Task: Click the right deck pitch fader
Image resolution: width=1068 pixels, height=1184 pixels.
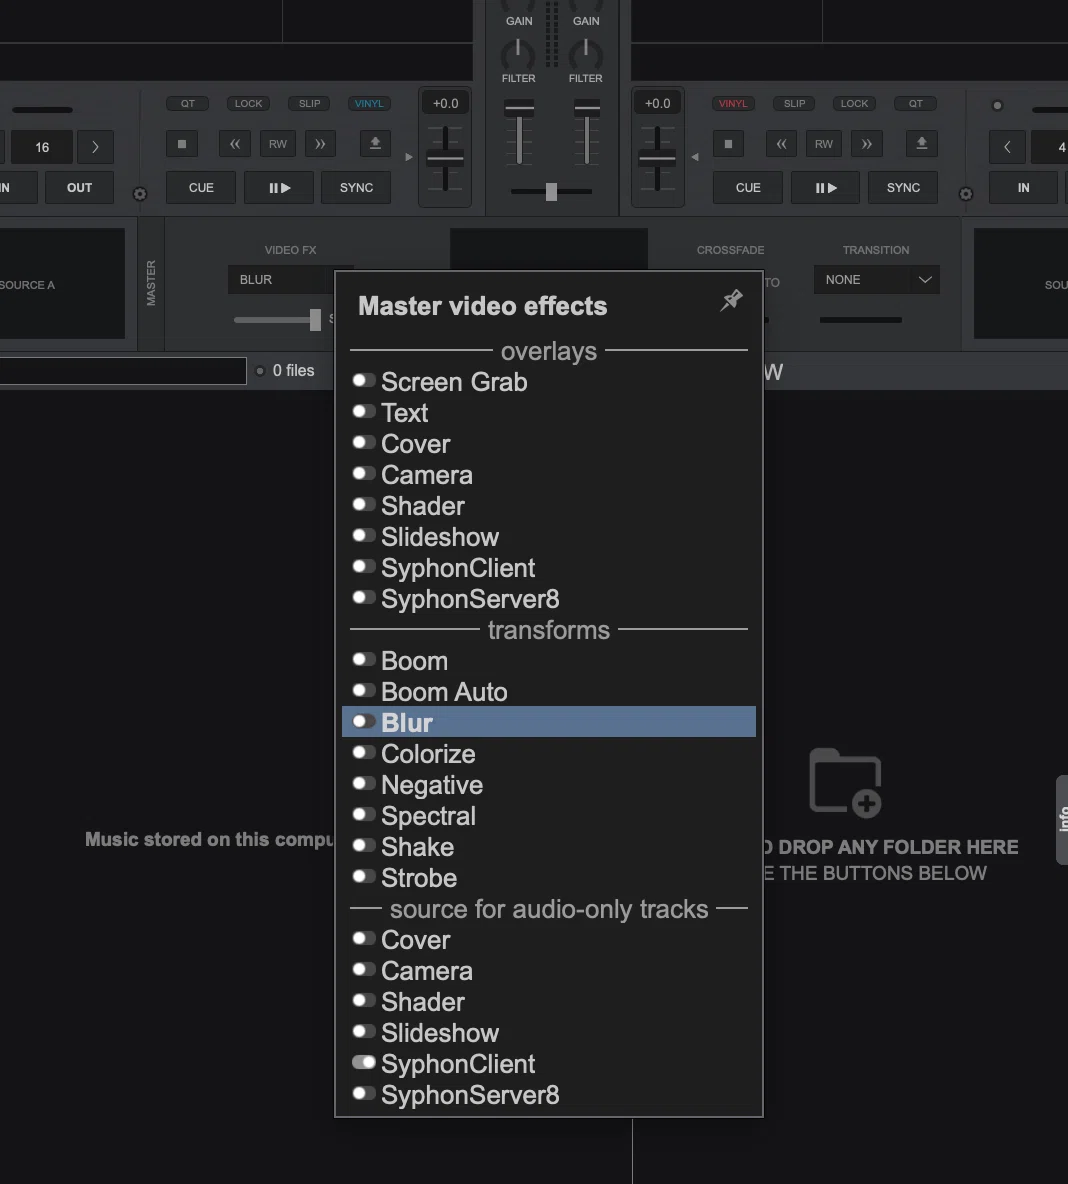Action: pyautogui.click(x=657, y=159)
